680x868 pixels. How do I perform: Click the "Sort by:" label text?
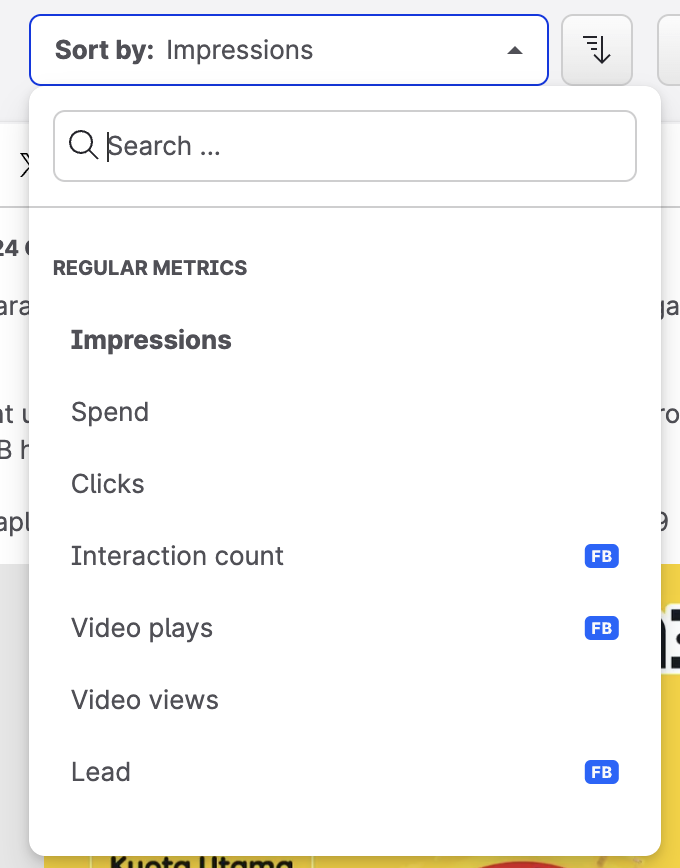pos(104,50)
